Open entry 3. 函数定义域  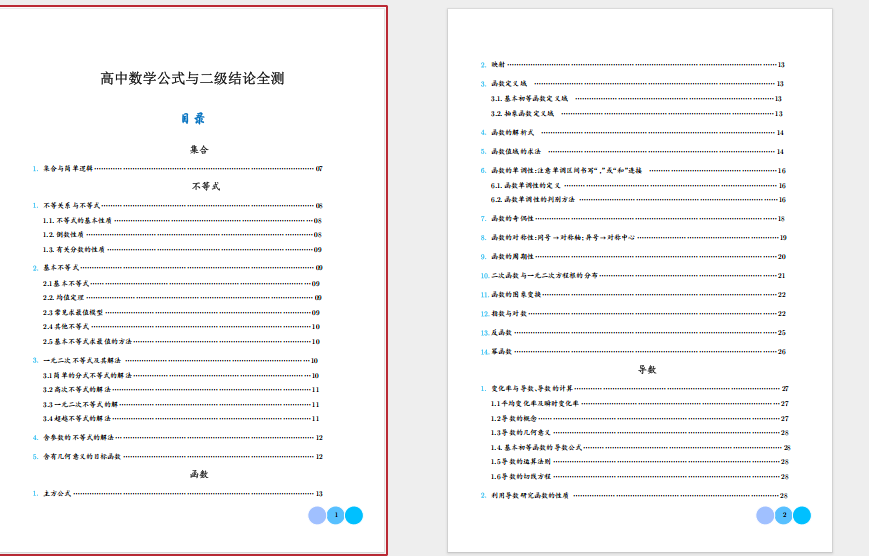(x=632, y=84)
